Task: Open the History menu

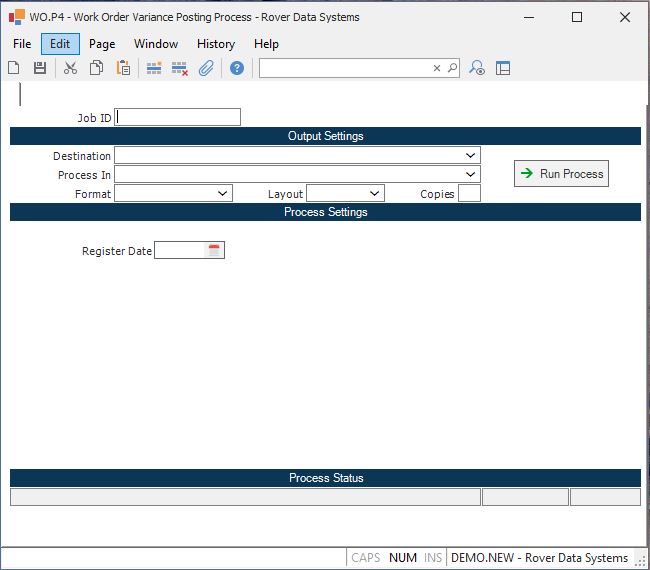Action: coord(215,44)
